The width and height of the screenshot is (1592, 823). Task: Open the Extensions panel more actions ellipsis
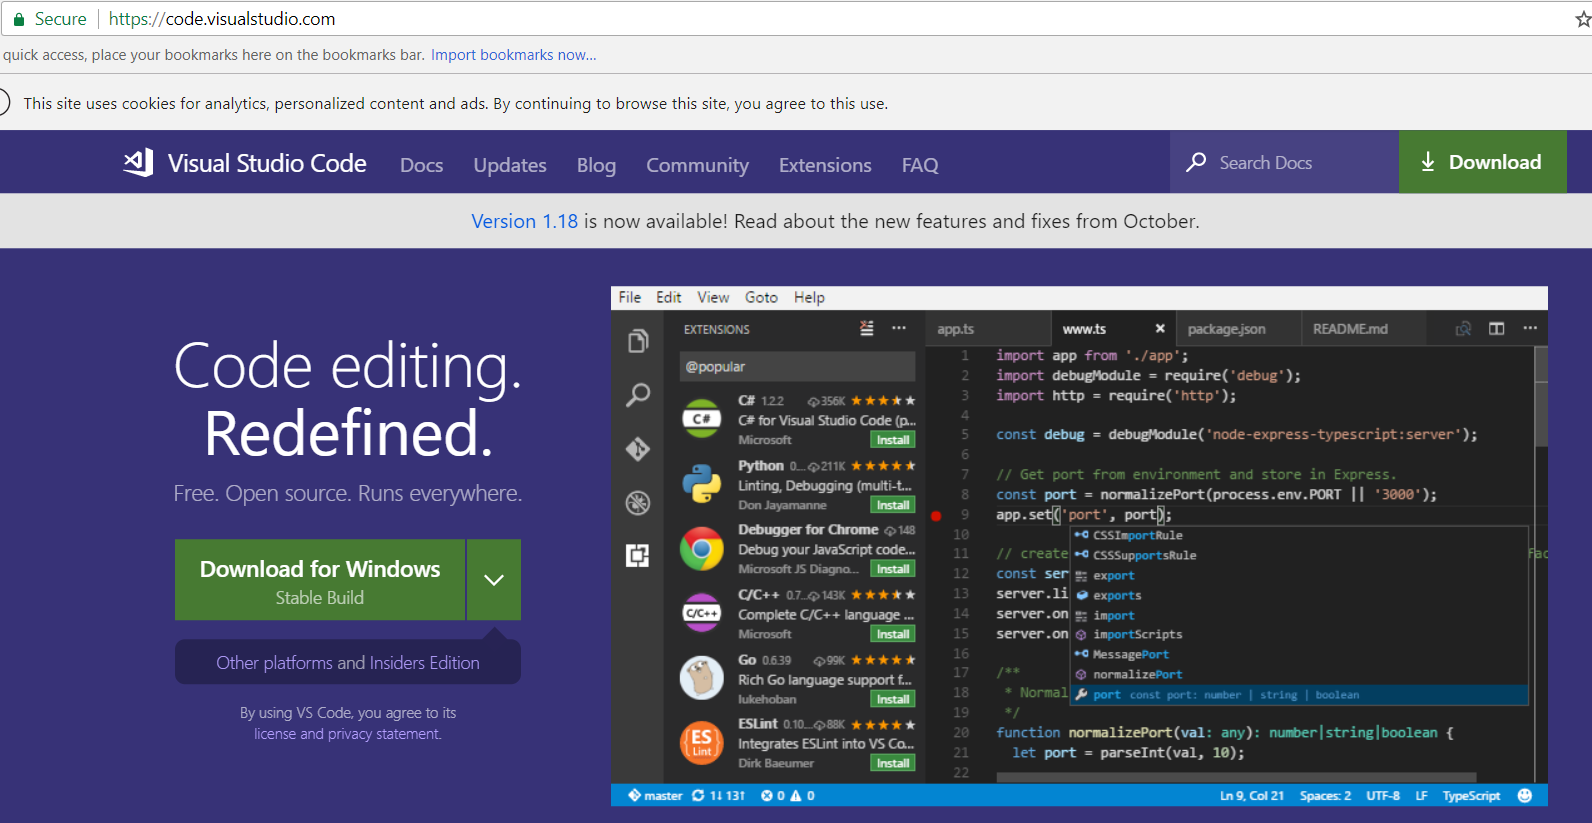pos(899,328)
